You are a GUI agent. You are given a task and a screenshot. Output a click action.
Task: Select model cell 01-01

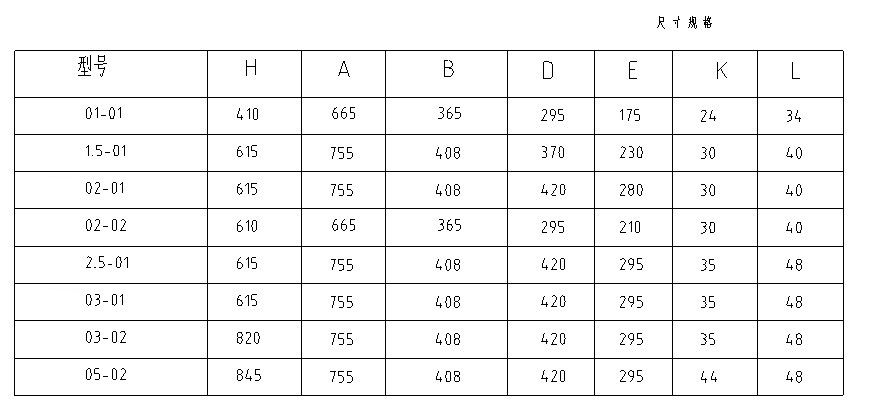104,114
